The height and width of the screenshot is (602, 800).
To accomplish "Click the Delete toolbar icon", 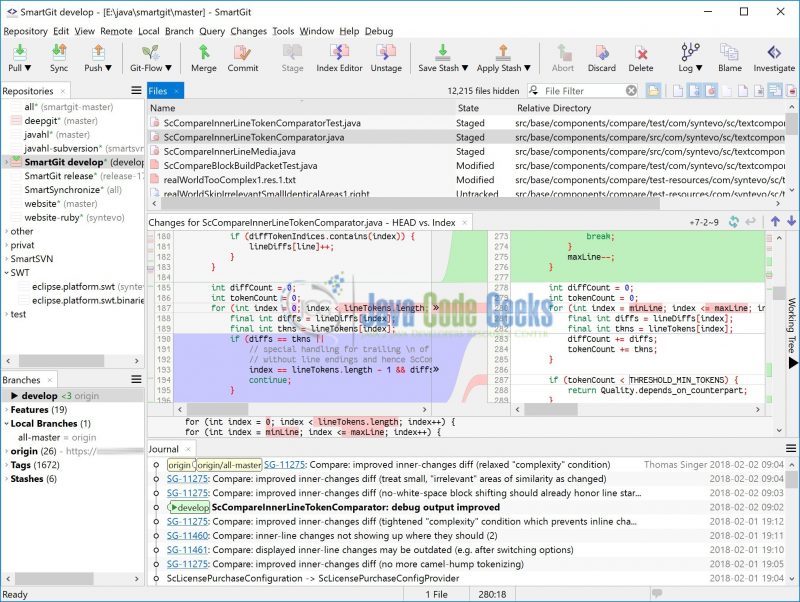I will 641,53.
